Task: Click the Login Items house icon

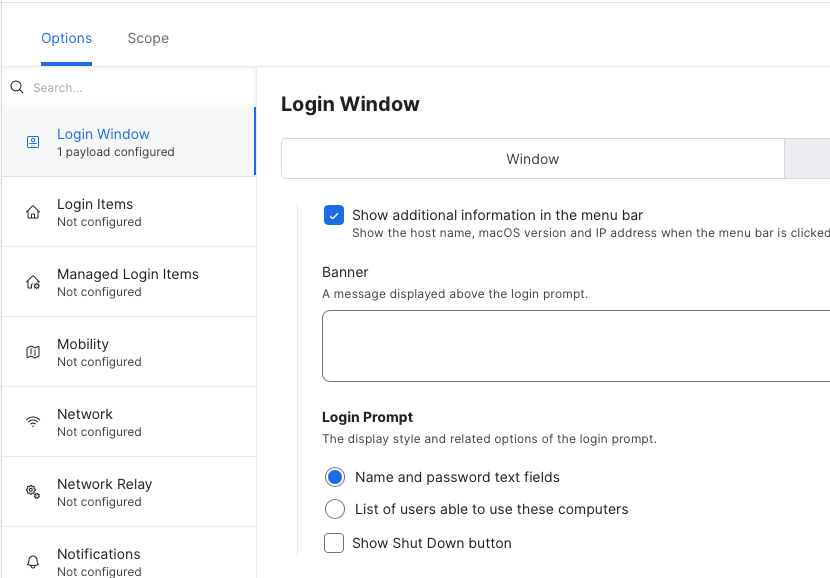Action: pyautogui.click(x=33, y=212)
